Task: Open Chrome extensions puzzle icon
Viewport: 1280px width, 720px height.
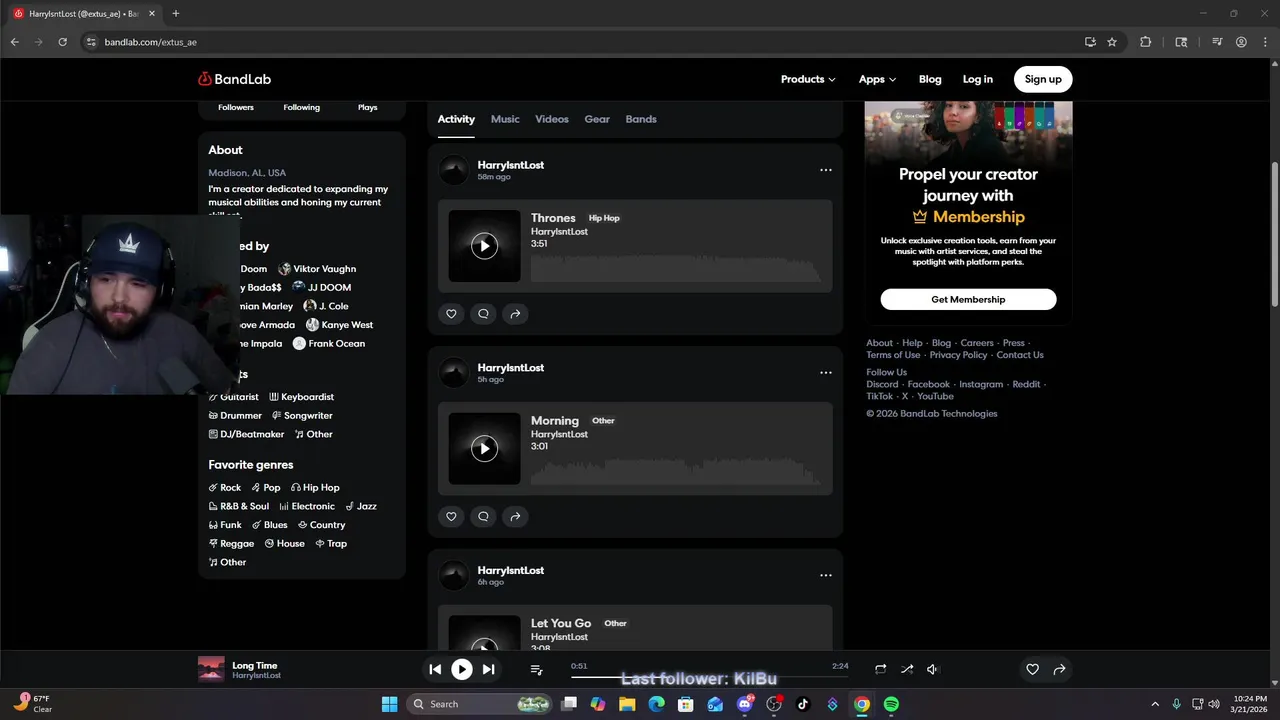Action: coord(1146,42)
